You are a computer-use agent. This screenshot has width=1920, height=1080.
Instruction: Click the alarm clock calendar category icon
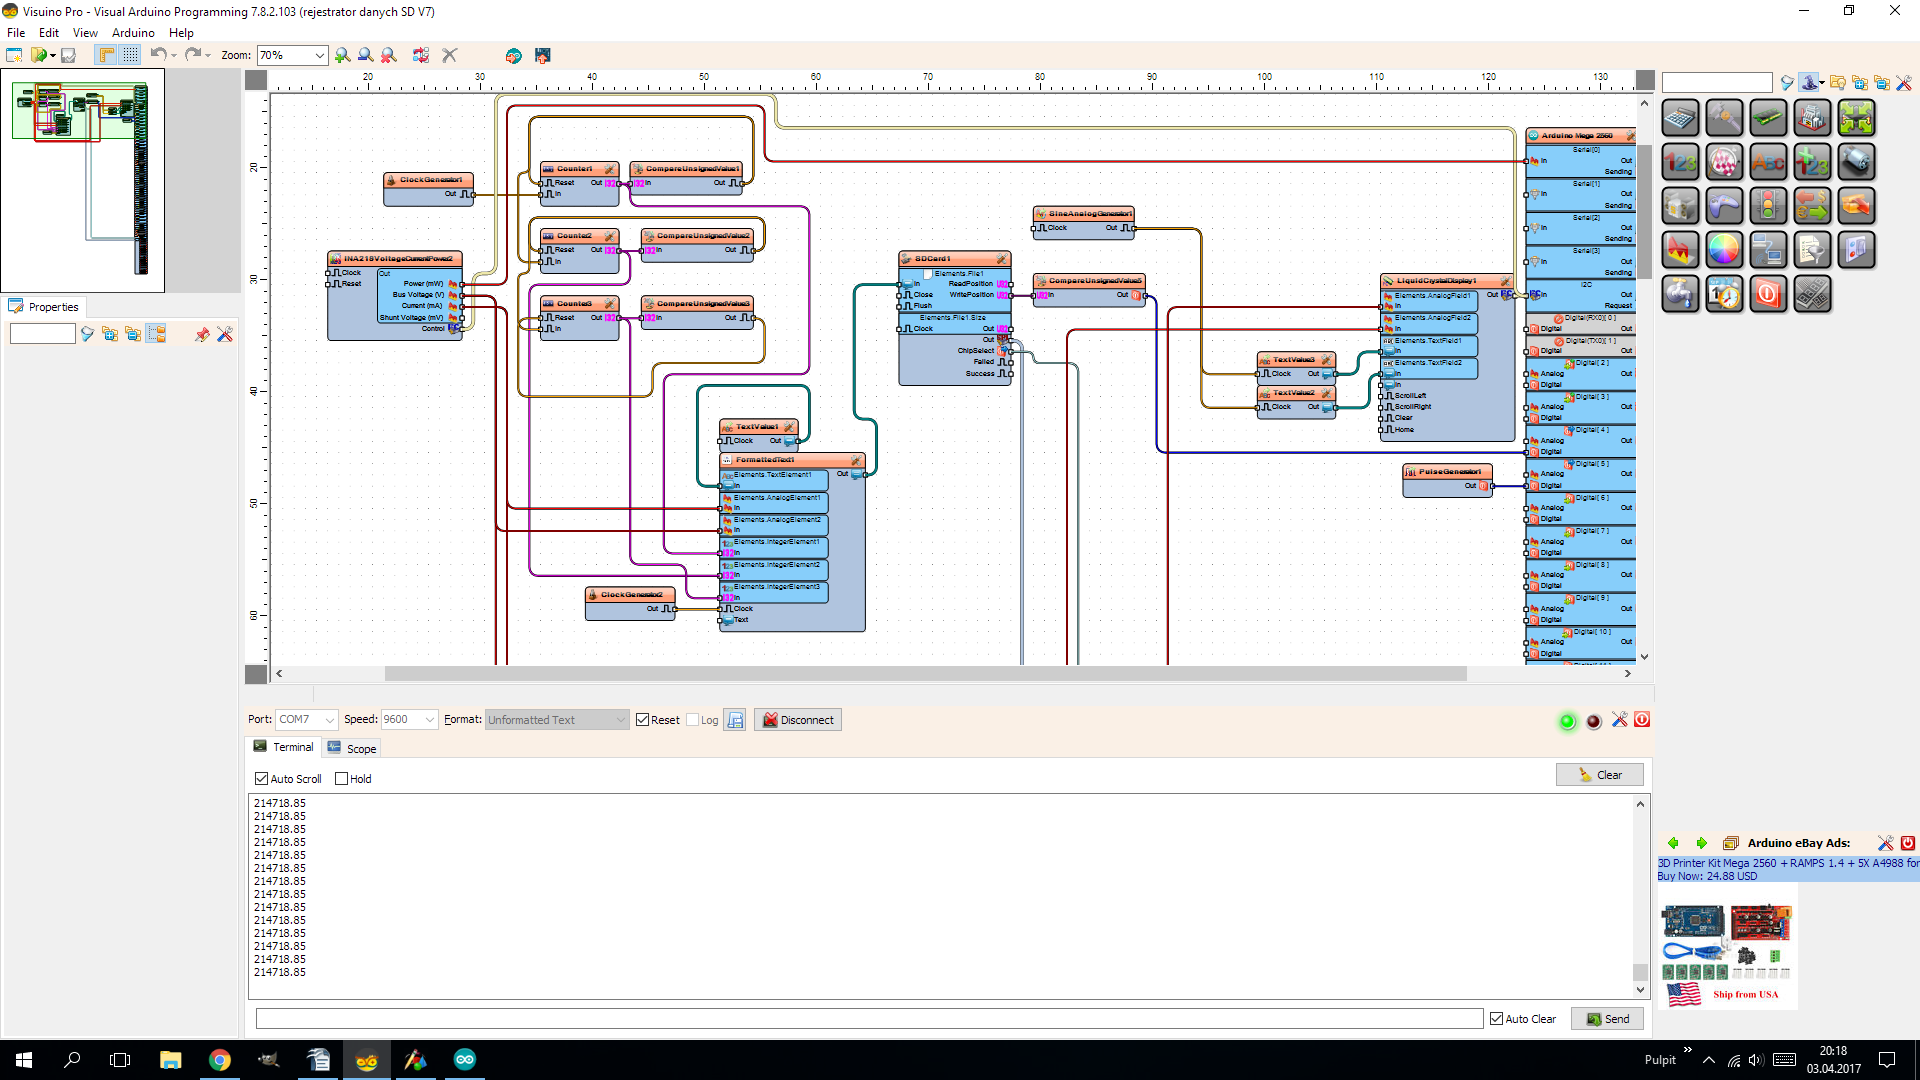pyautogui.click(x=1723, y=294)
